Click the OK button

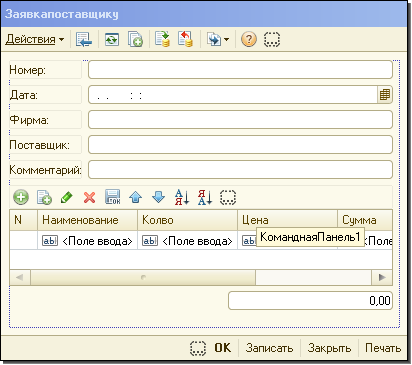pos(223,348)
